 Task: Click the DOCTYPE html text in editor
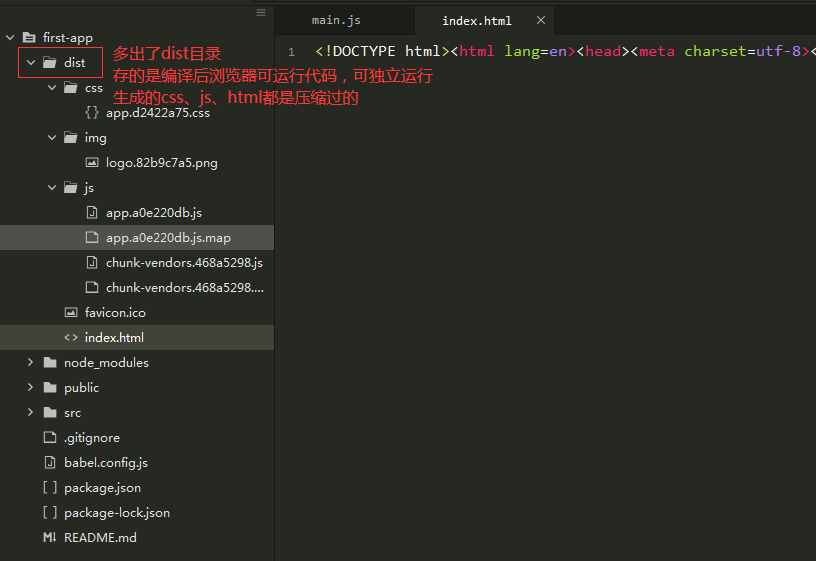(382, 51)
